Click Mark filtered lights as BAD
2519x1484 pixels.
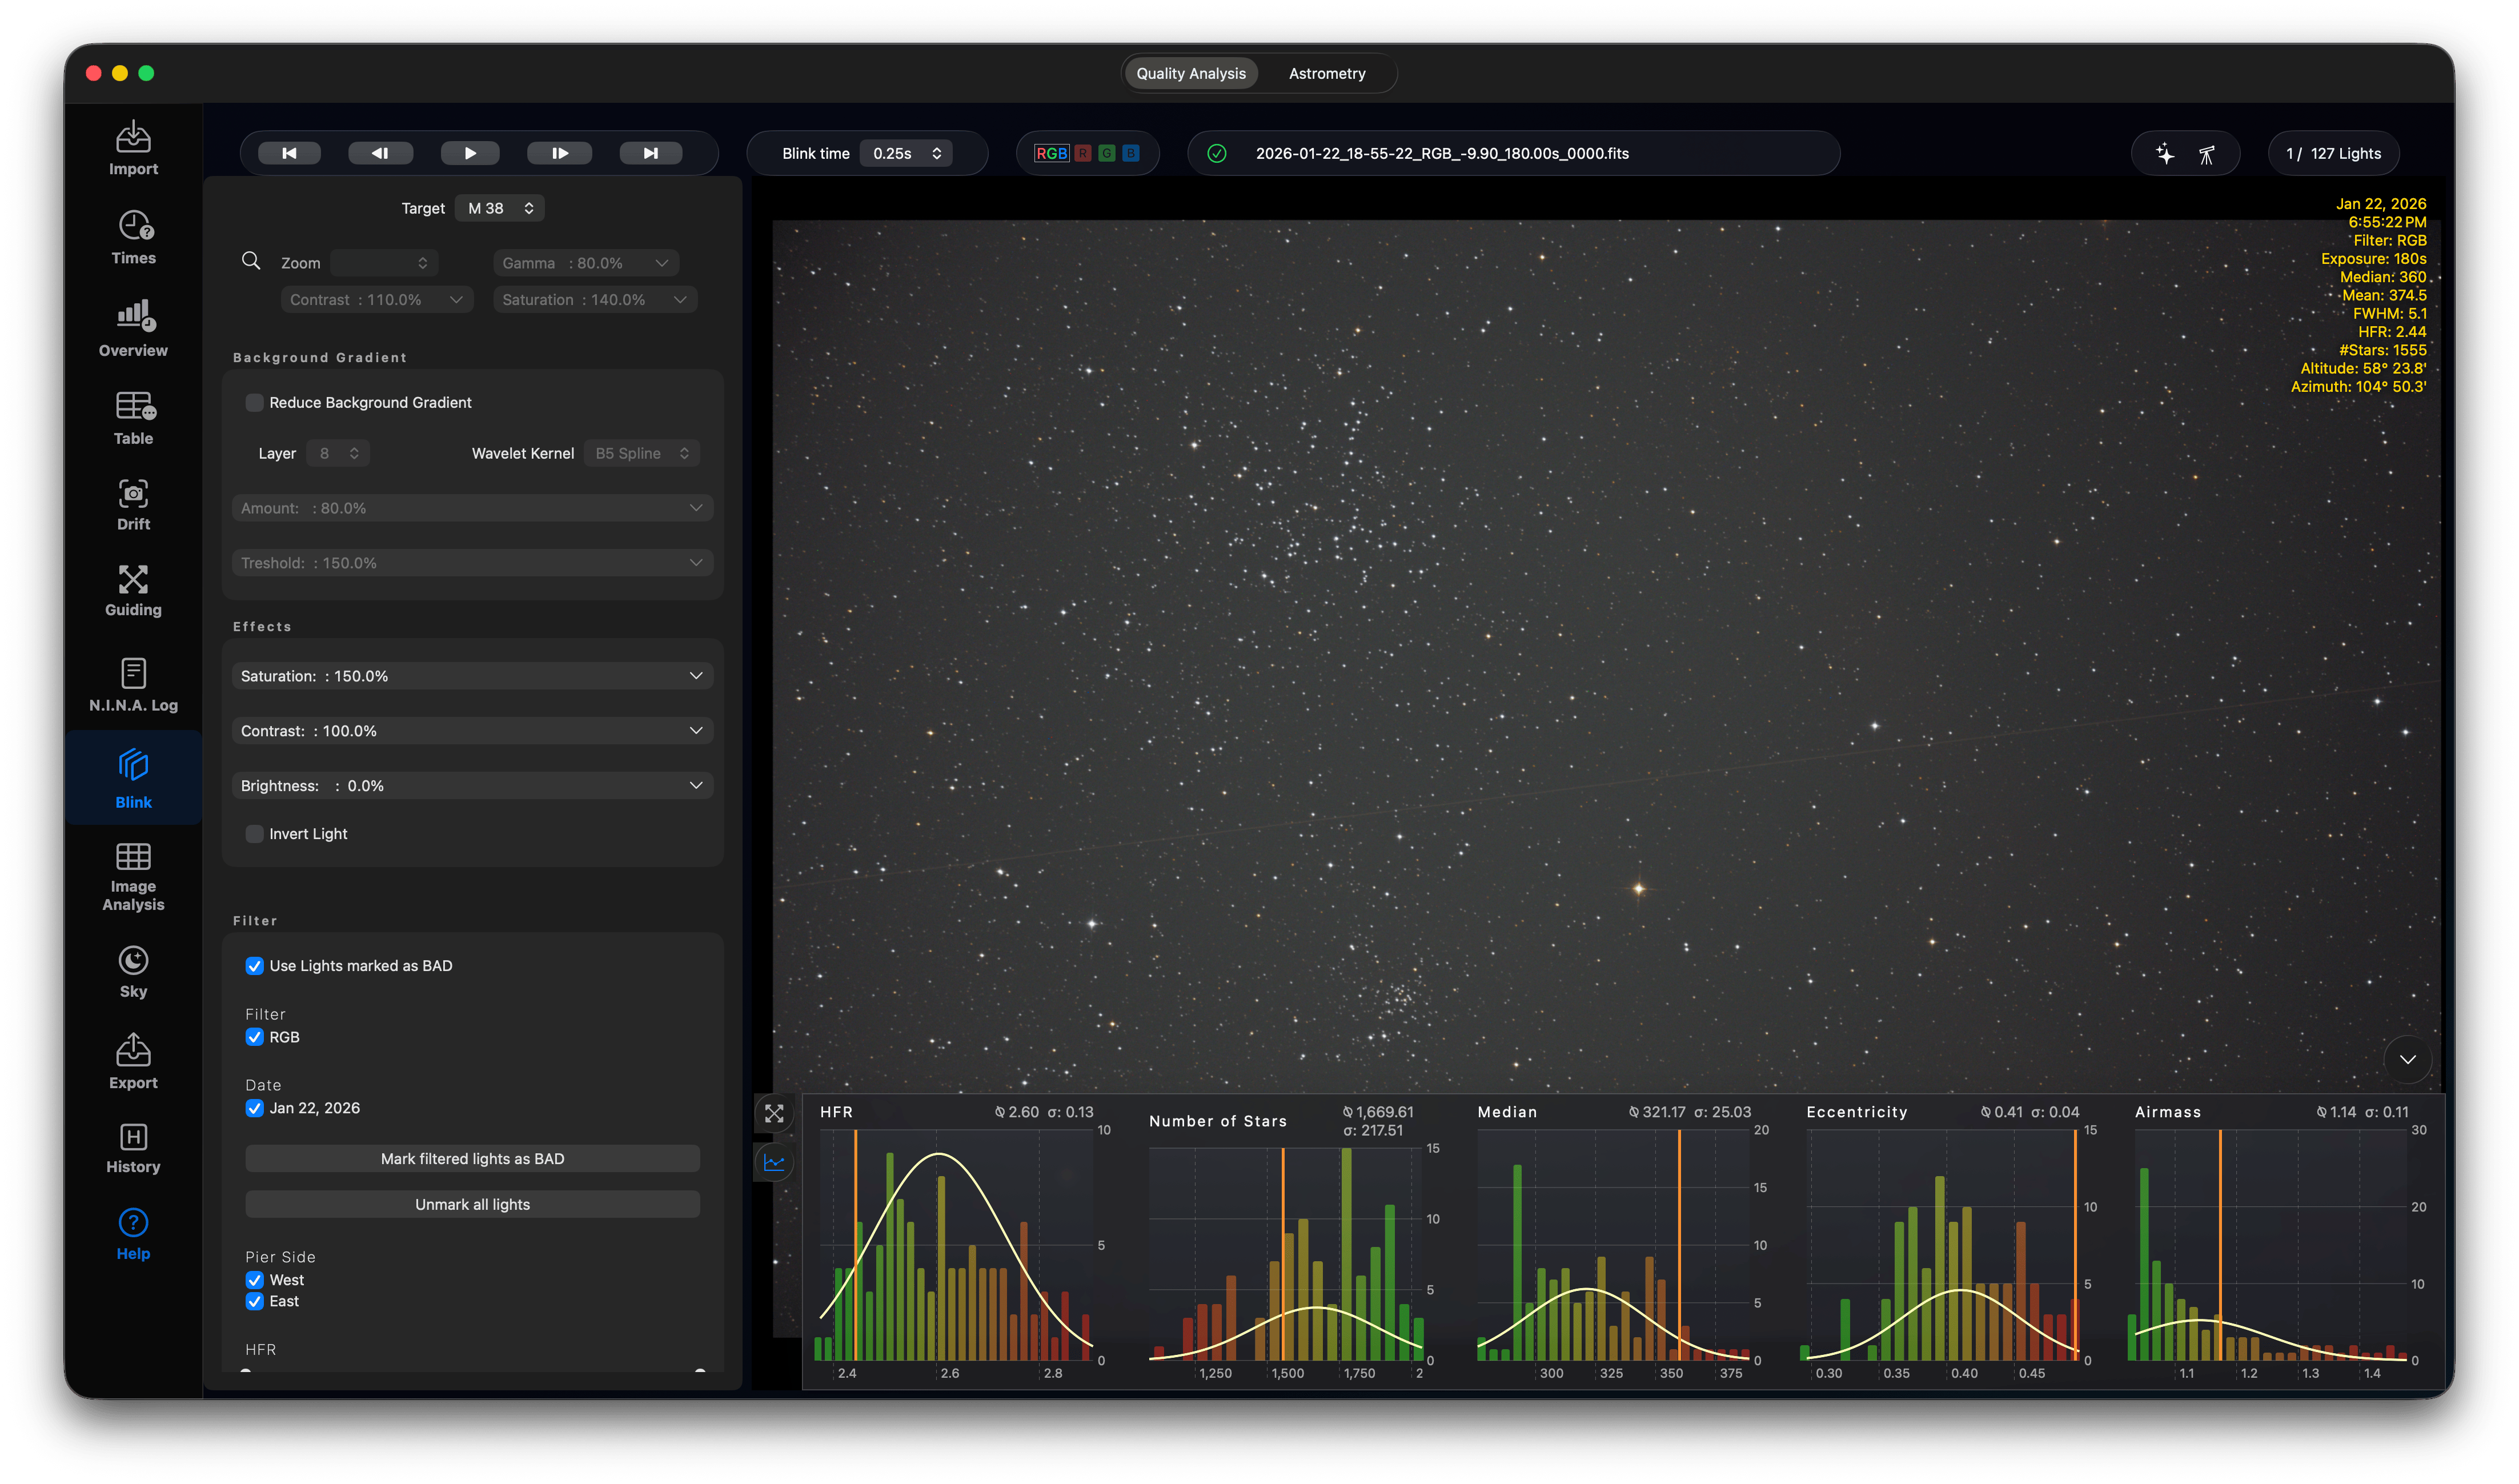[x=472, y=1158]
